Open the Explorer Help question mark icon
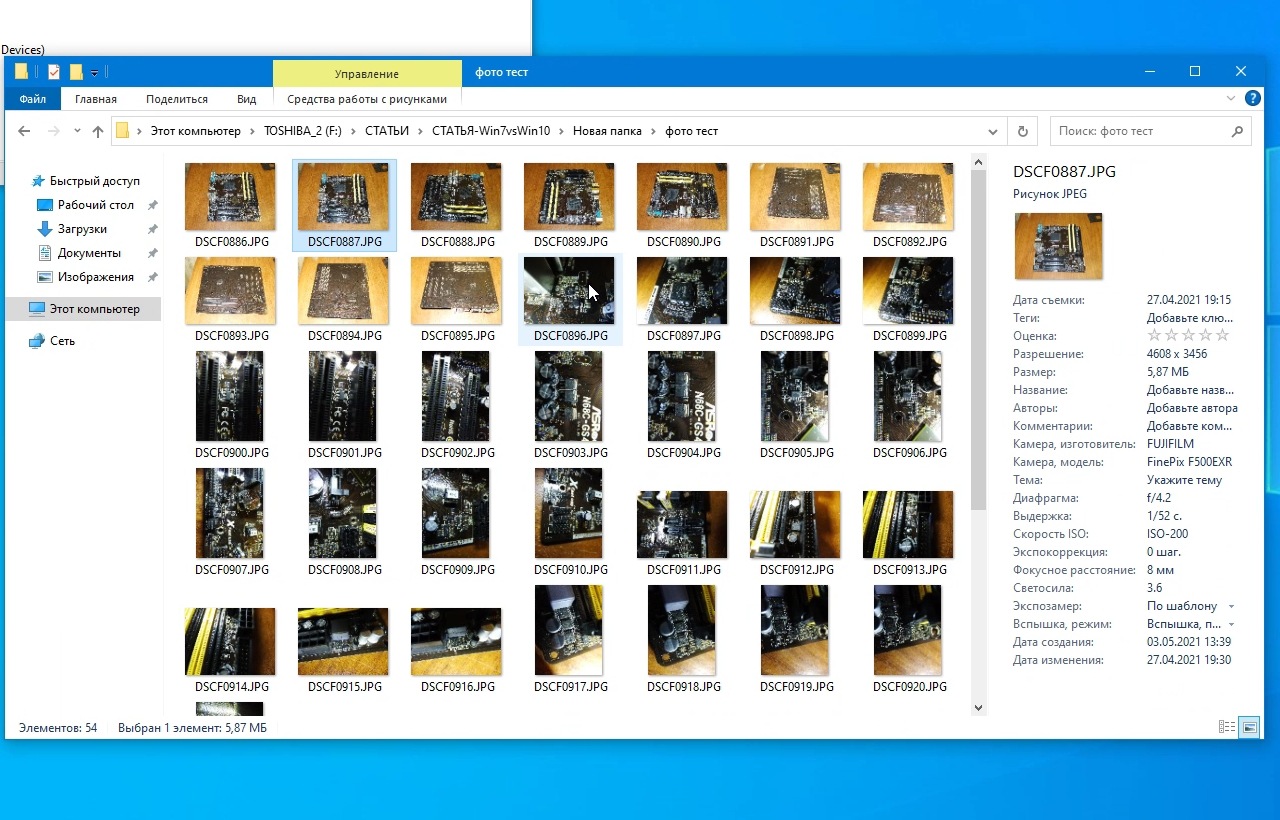 coord(1252,99)
